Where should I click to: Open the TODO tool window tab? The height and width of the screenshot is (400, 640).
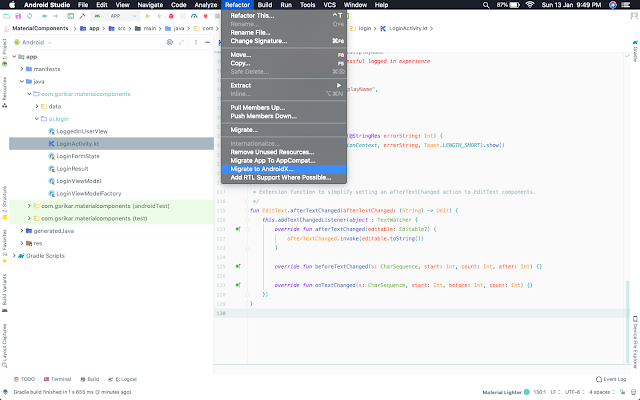tap(24, 379)
